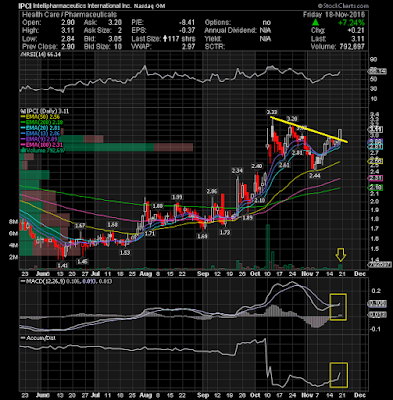This screenshot has height=400, width=393.
Task: Click the purple EMA(9) legend entry
Action: tap(39, 139)
